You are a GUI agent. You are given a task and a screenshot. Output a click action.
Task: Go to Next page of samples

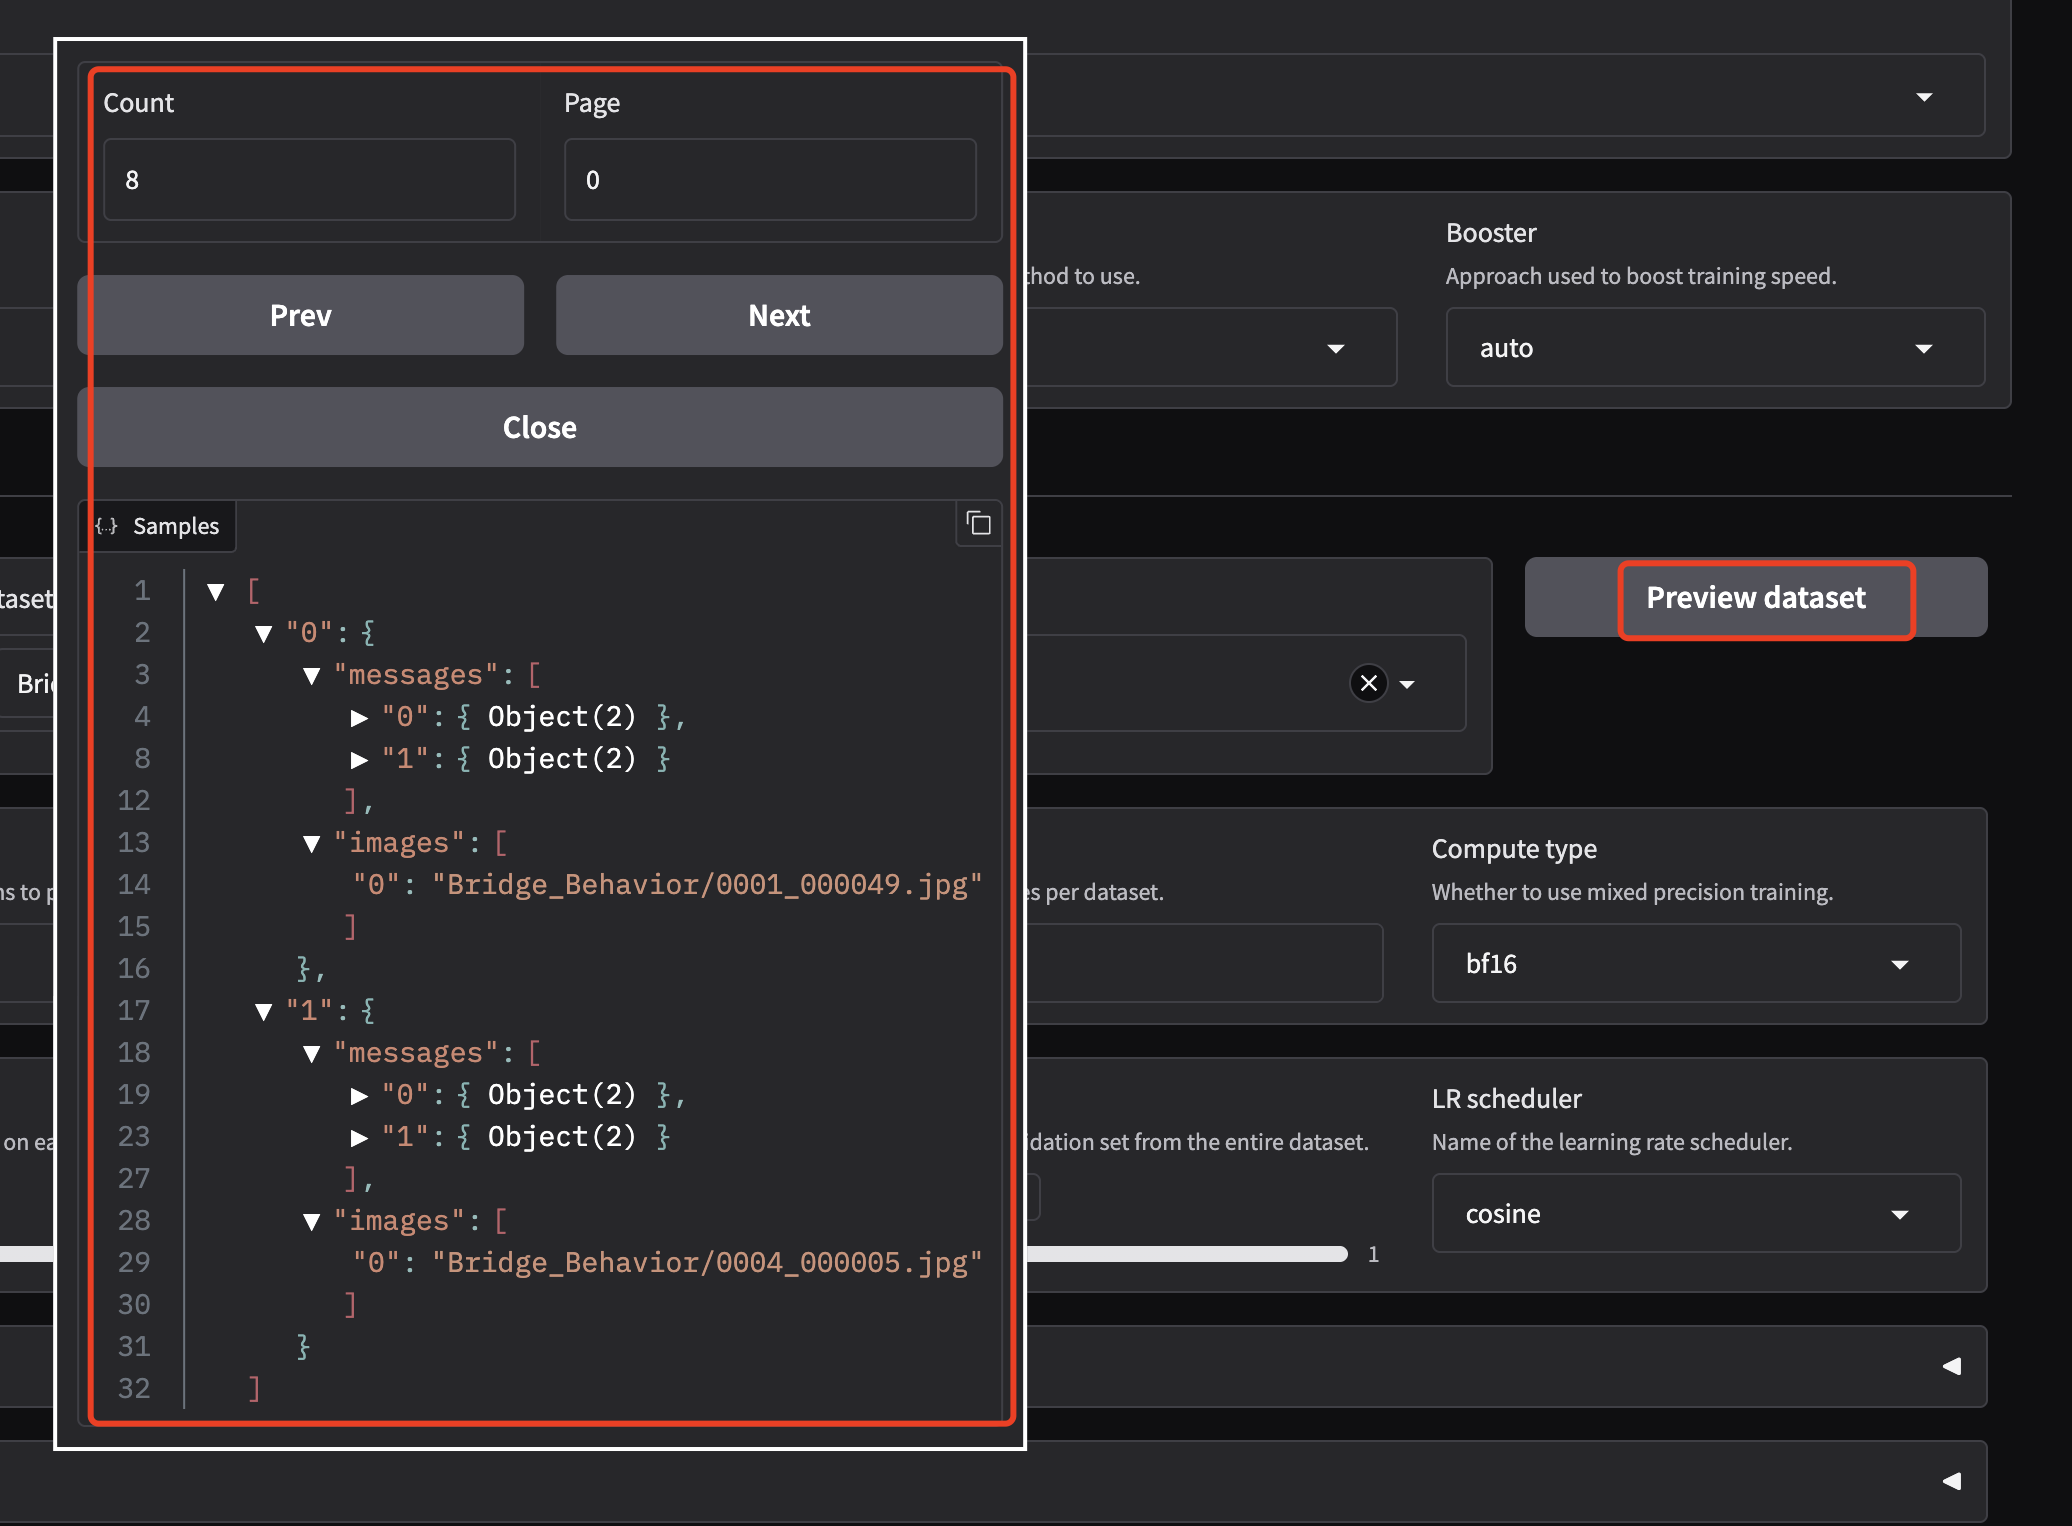click(779, 316)
